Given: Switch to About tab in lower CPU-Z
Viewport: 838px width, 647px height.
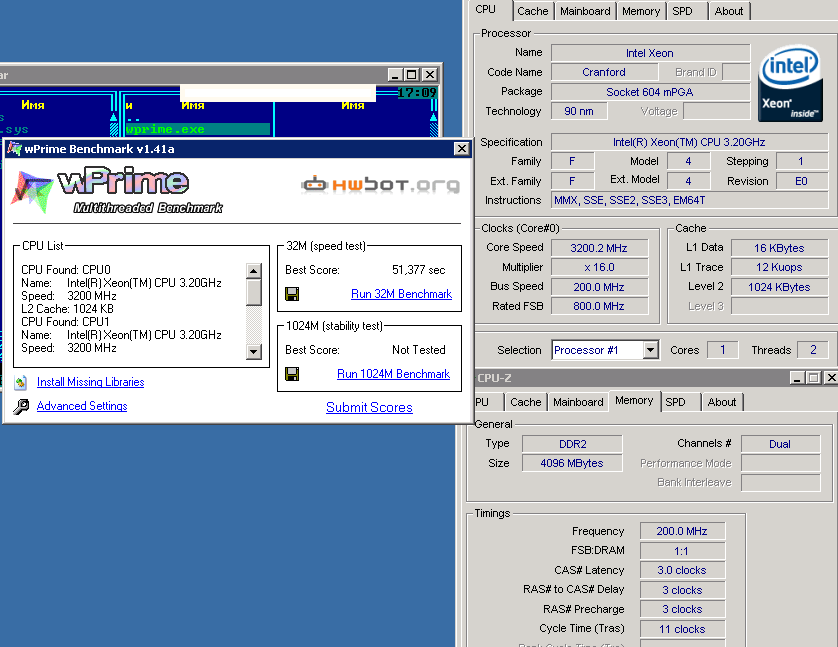Looking at the screenshot, I should [721, 402].
